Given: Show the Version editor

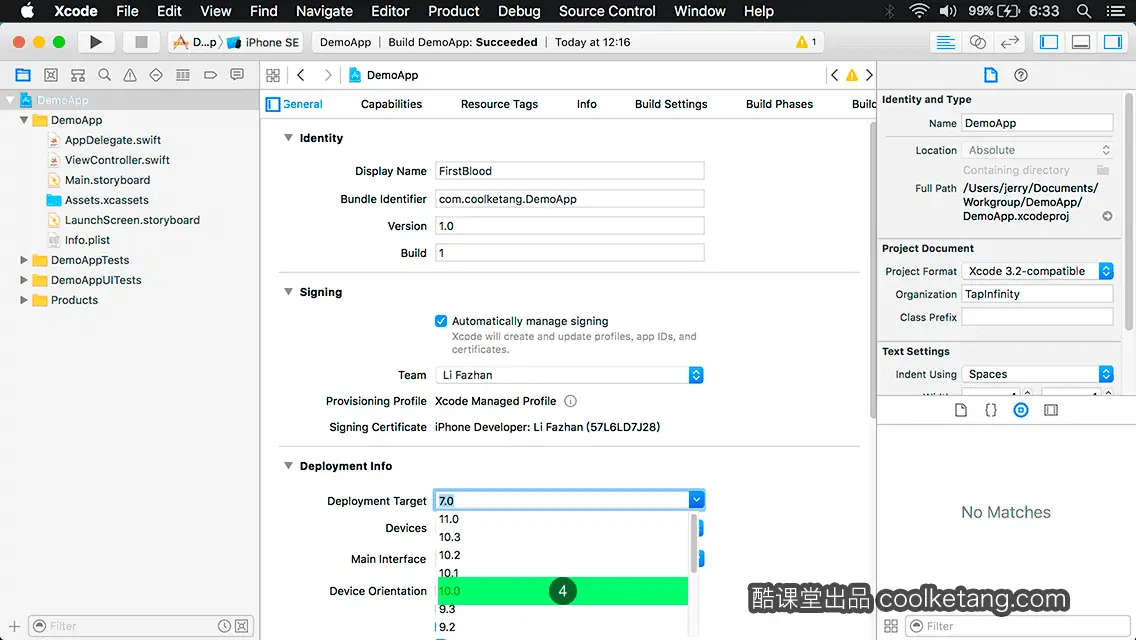Looking at the screenshot, I should tap(1009, 42).
